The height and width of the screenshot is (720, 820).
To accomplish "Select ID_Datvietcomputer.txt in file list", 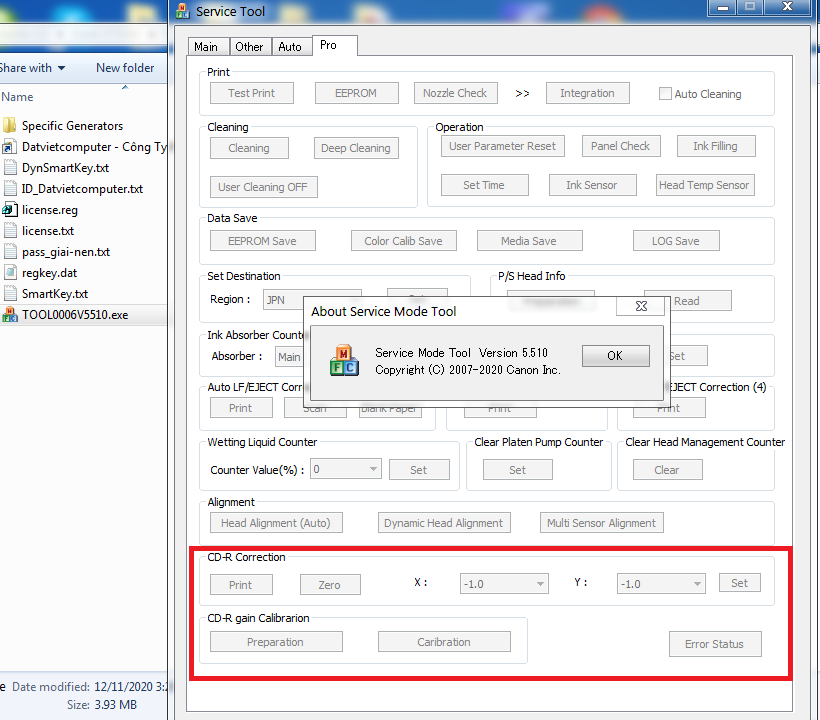I will [x=82, y=189].
